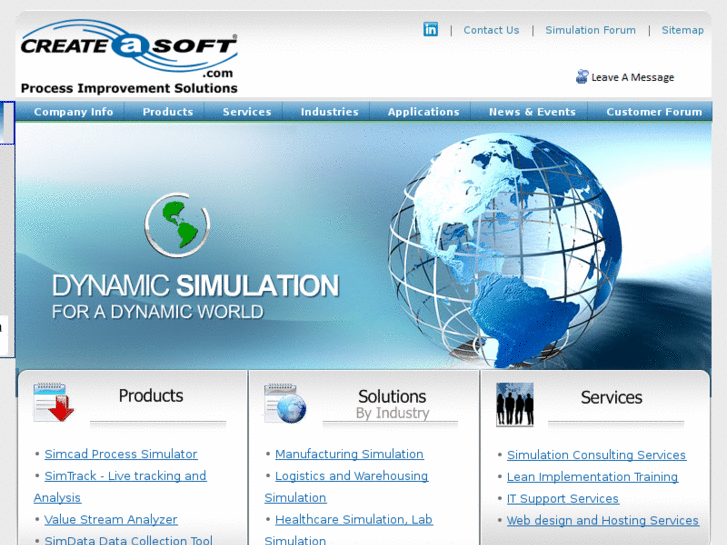The height and width of the screenshot is (545, 727).
Task: Open Logistics and Warehousing Simulation link
Action: (351, 476)
